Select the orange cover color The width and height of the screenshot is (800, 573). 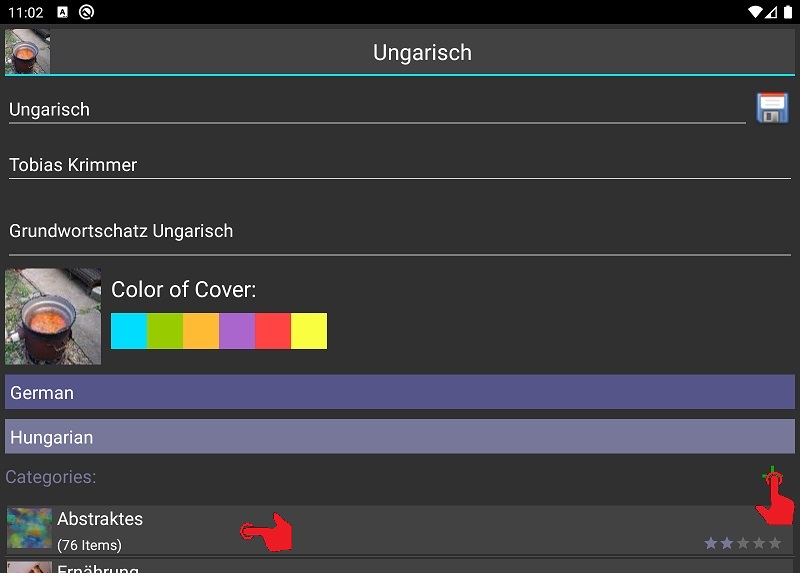click(201, 331)
